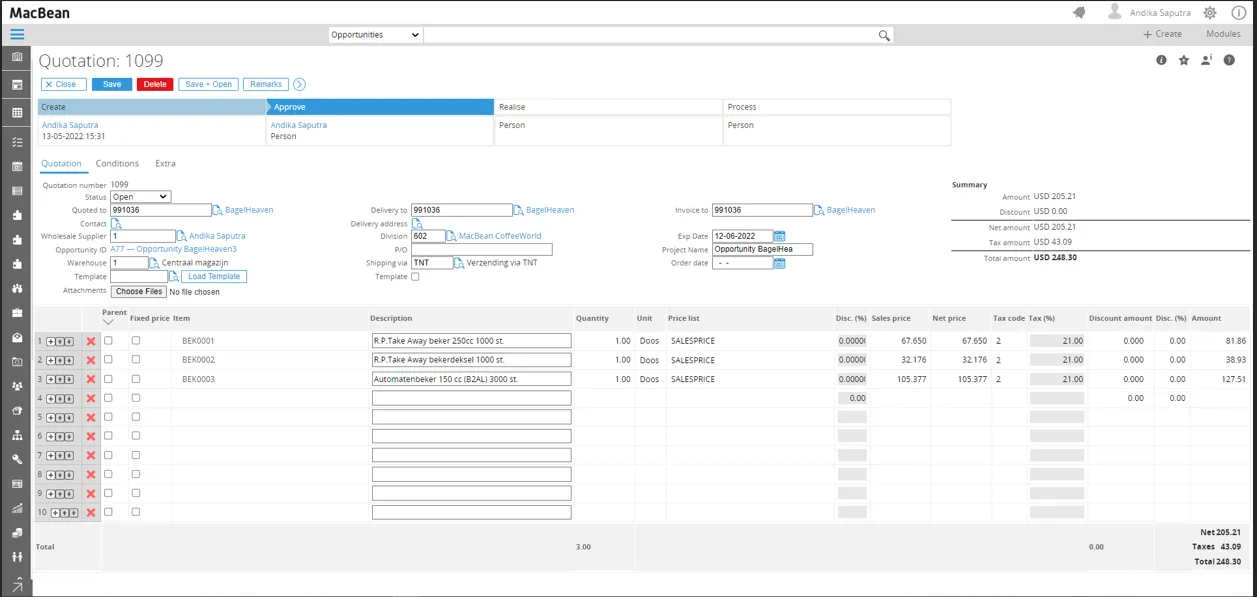Open the Opportunity BagelHeaven3 link
The height and width of the screenshot is (597, 1257).
click(x=173, y=249)
